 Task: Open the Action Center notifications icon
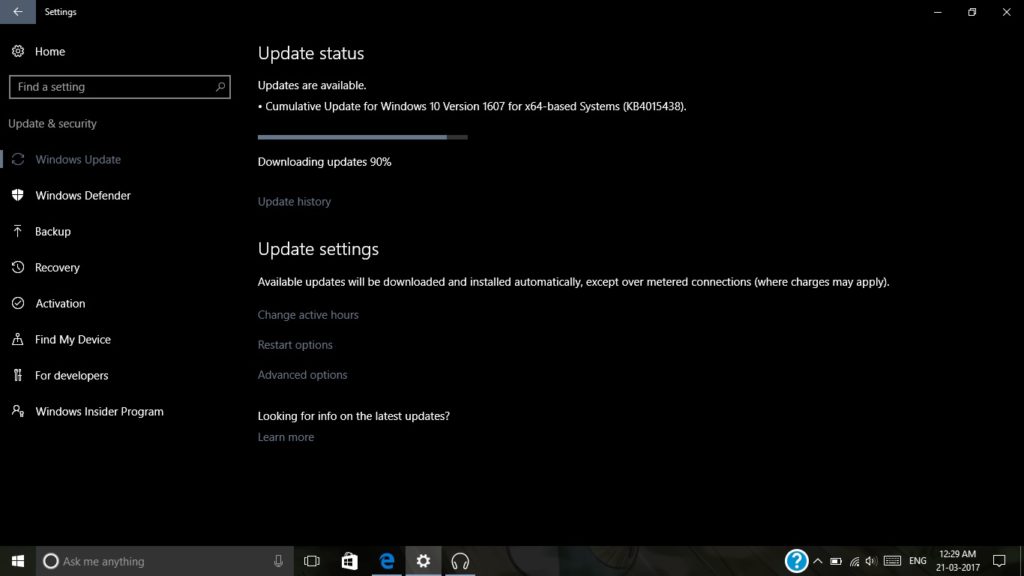pos(999,561)
